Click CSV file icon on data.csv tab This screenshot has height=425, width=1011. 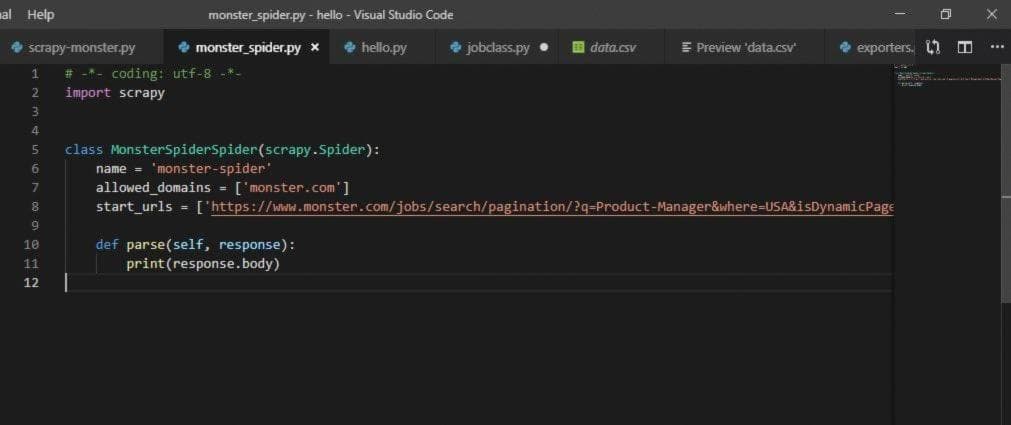pyautogui.click(x=578, y=47)
